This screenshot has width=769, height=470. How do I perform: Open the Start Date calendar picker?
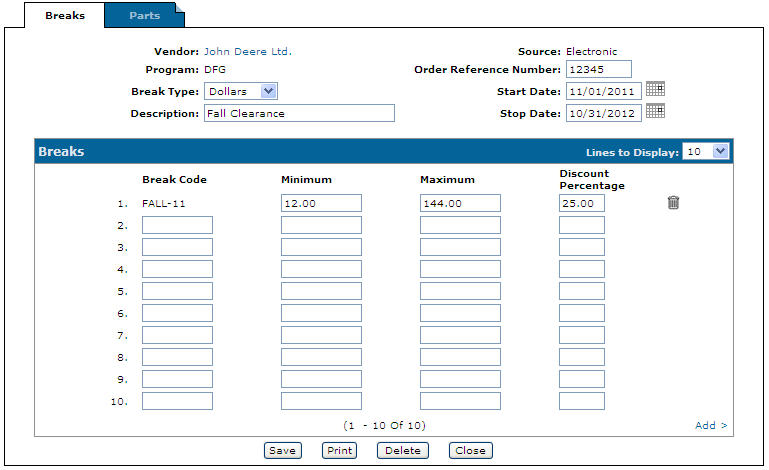[655, 89]
